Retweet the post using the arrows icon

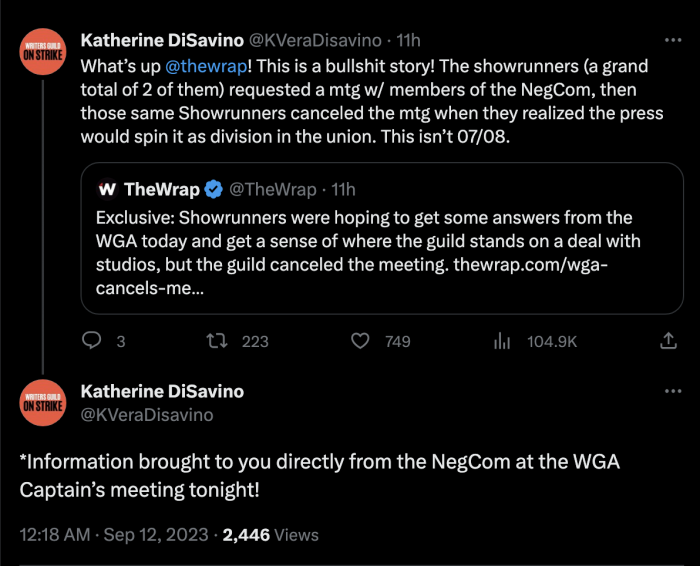(x=215, y=341)
